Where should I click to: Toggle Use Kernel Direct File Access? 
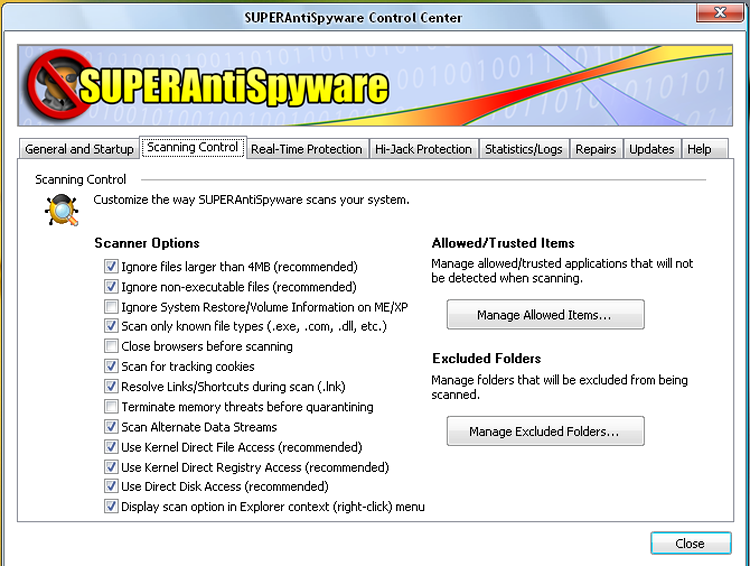[x=111, y=446]
